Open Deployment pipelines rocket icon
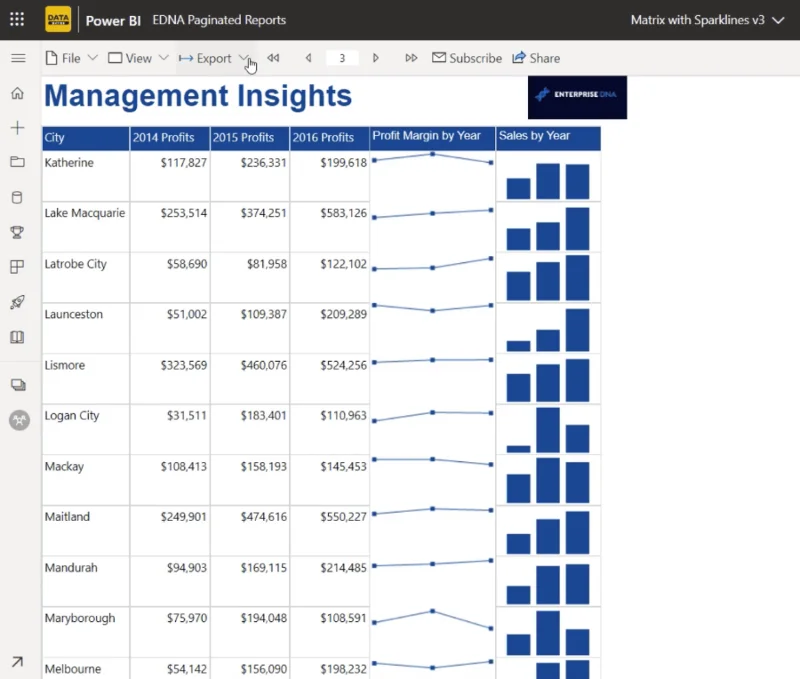Image resolution: width=800 pixels, height=679 pixels. 17,302
